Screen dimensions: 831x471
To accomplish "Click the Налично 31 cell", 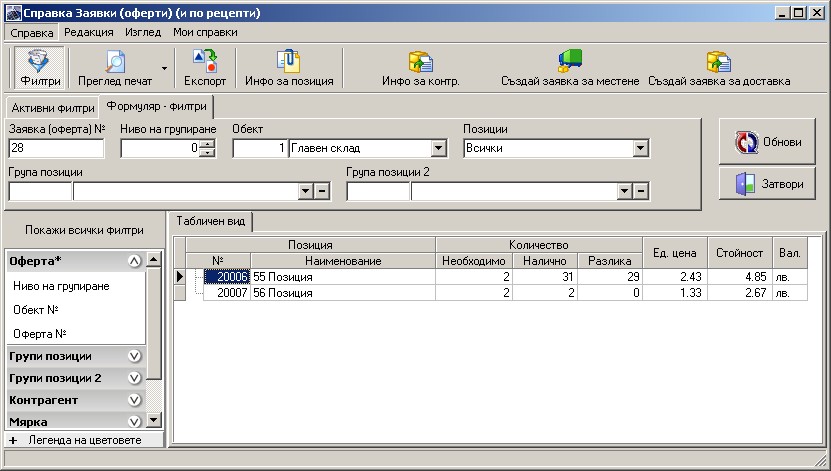I will (545, 277).
